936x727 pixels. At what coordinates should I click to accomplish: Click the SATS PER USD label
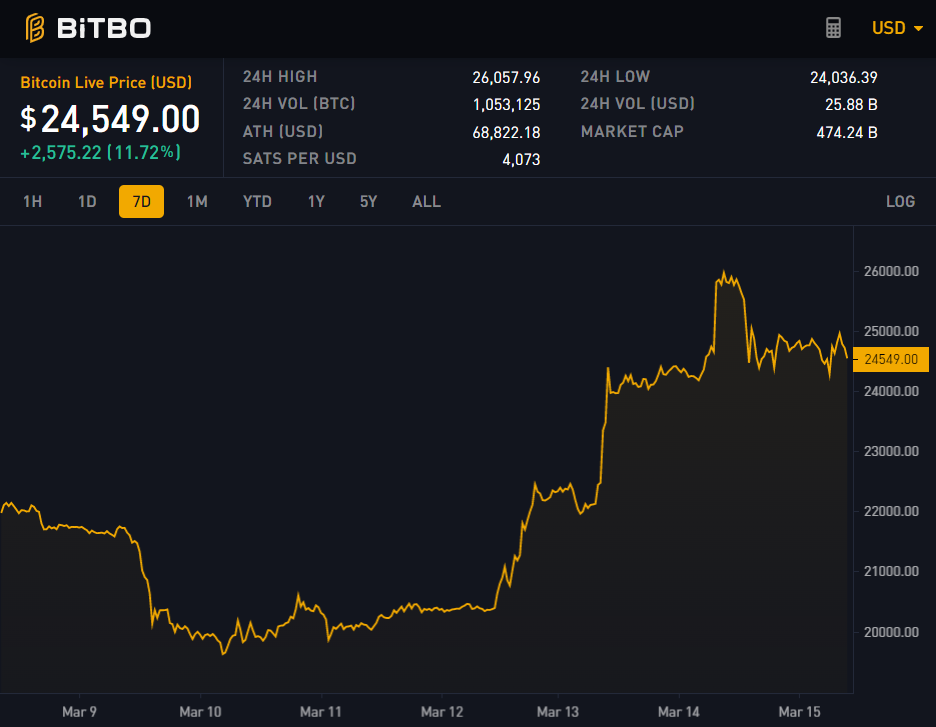click(300, 159)
